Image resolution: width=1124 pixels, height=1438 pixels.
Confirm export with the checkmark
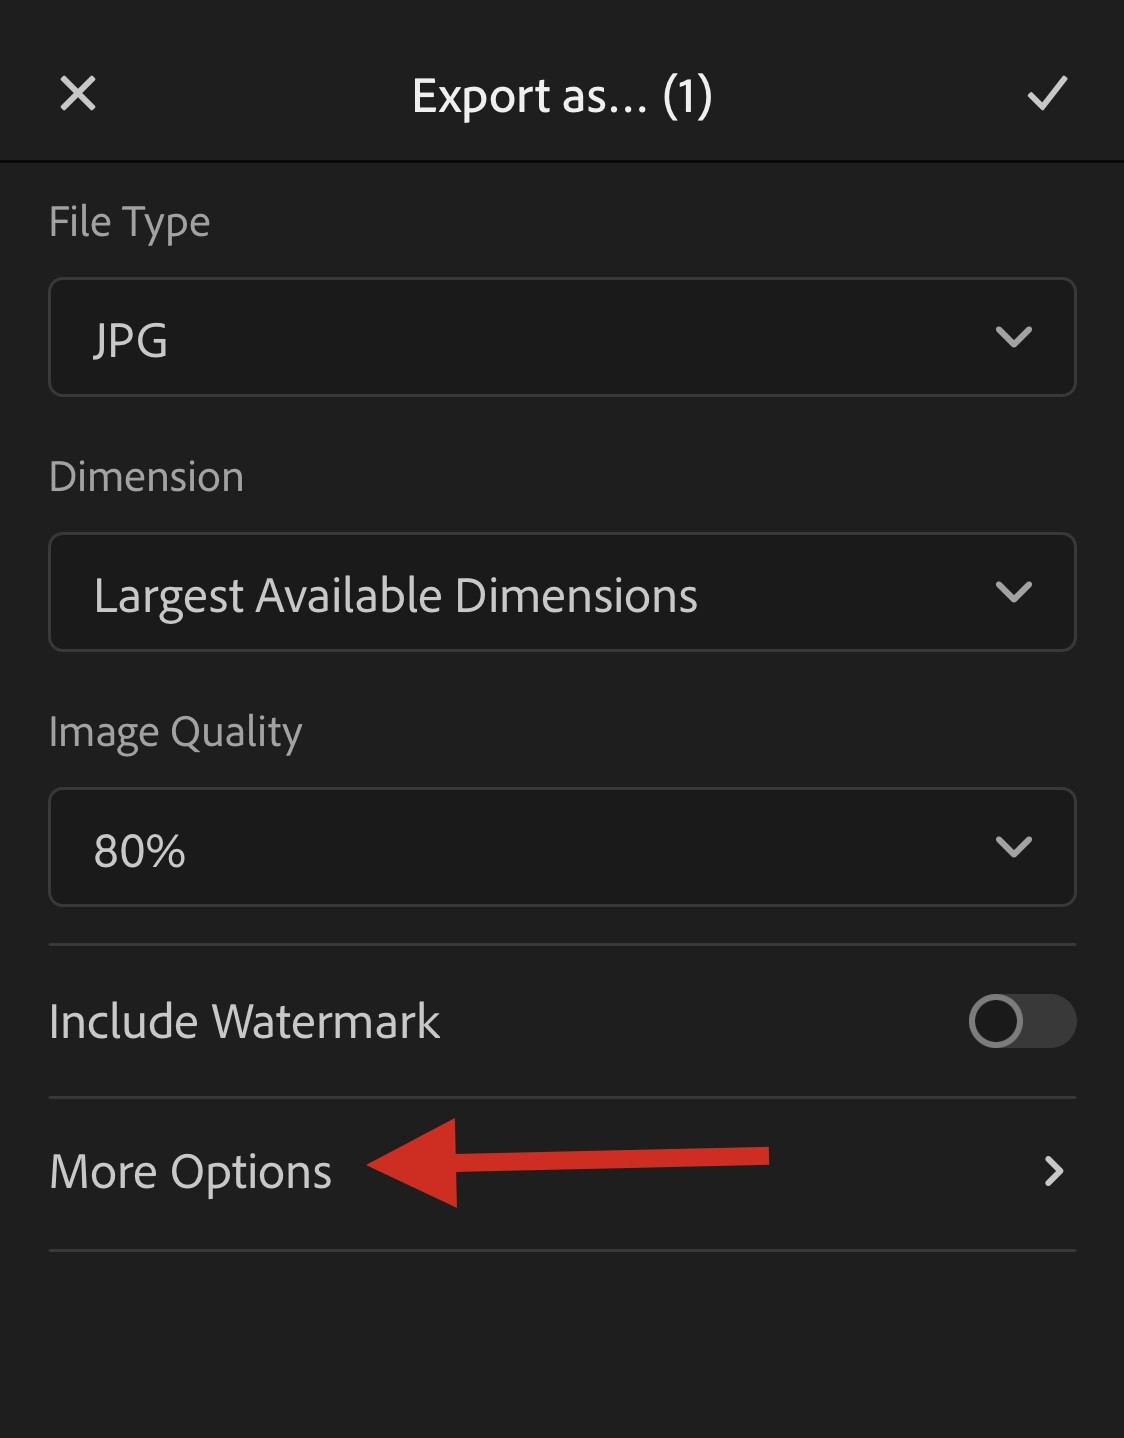(x=1047, y=94)
